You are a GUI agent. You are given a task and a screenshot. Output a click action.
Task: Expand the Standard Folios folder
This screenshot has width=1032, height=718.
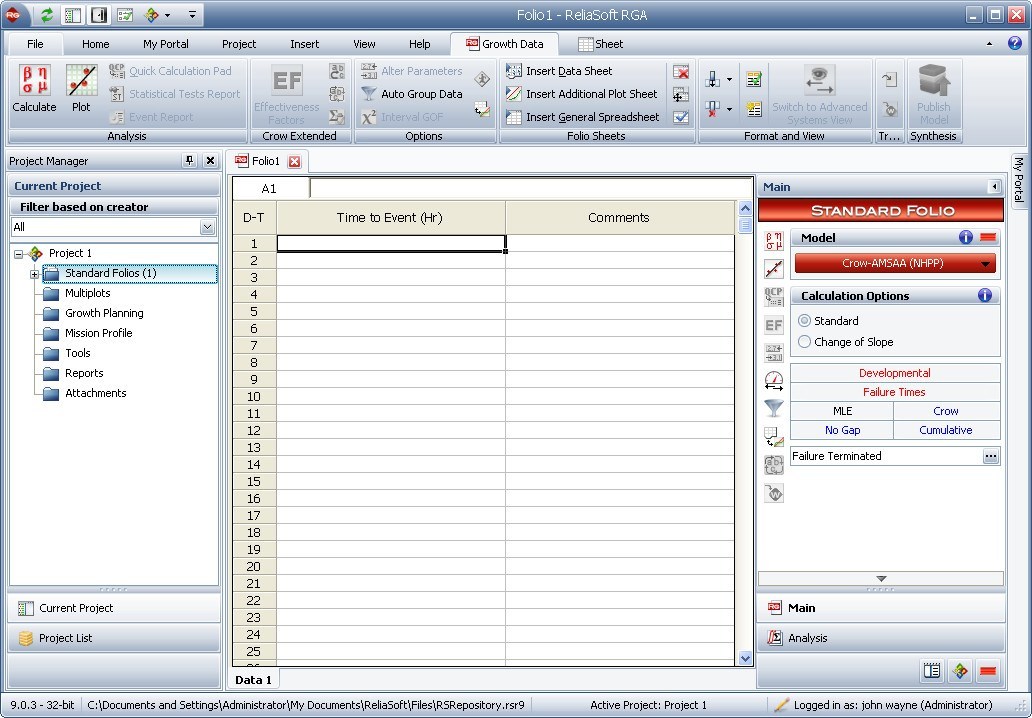pyautogui.click(x=34, y=274)
